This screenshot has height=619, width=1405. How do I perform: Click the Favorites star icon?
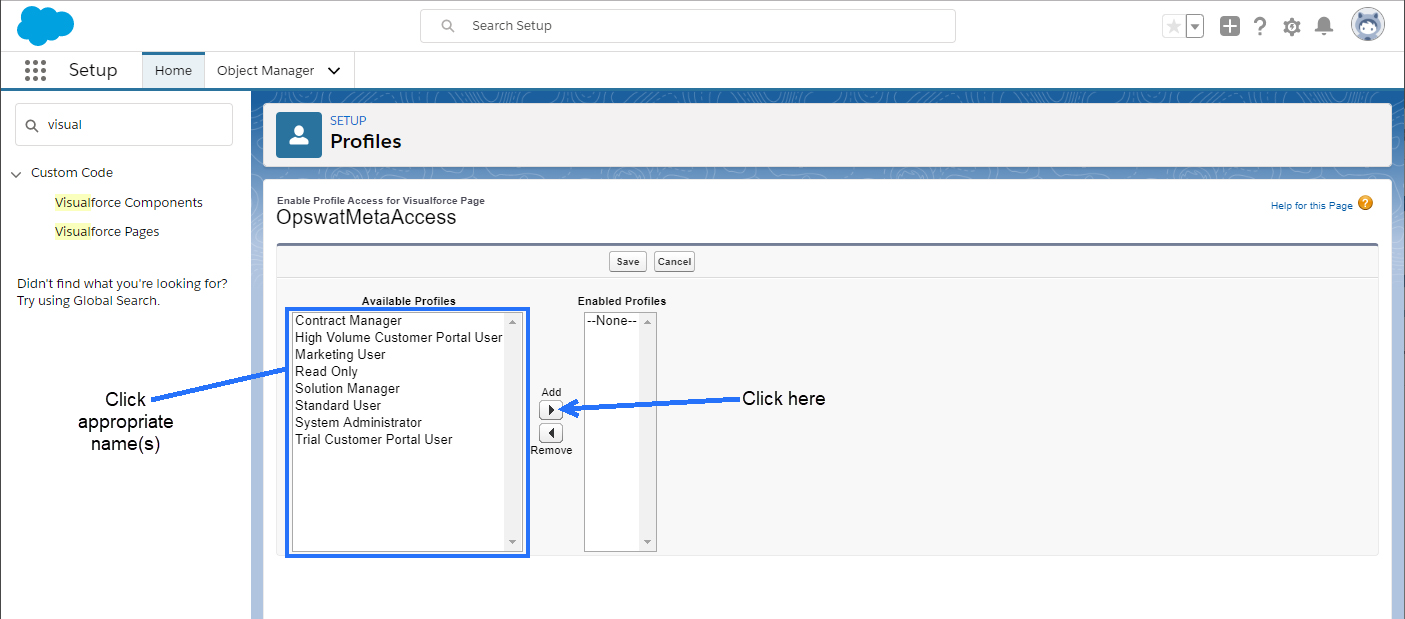click(1173, 27)
